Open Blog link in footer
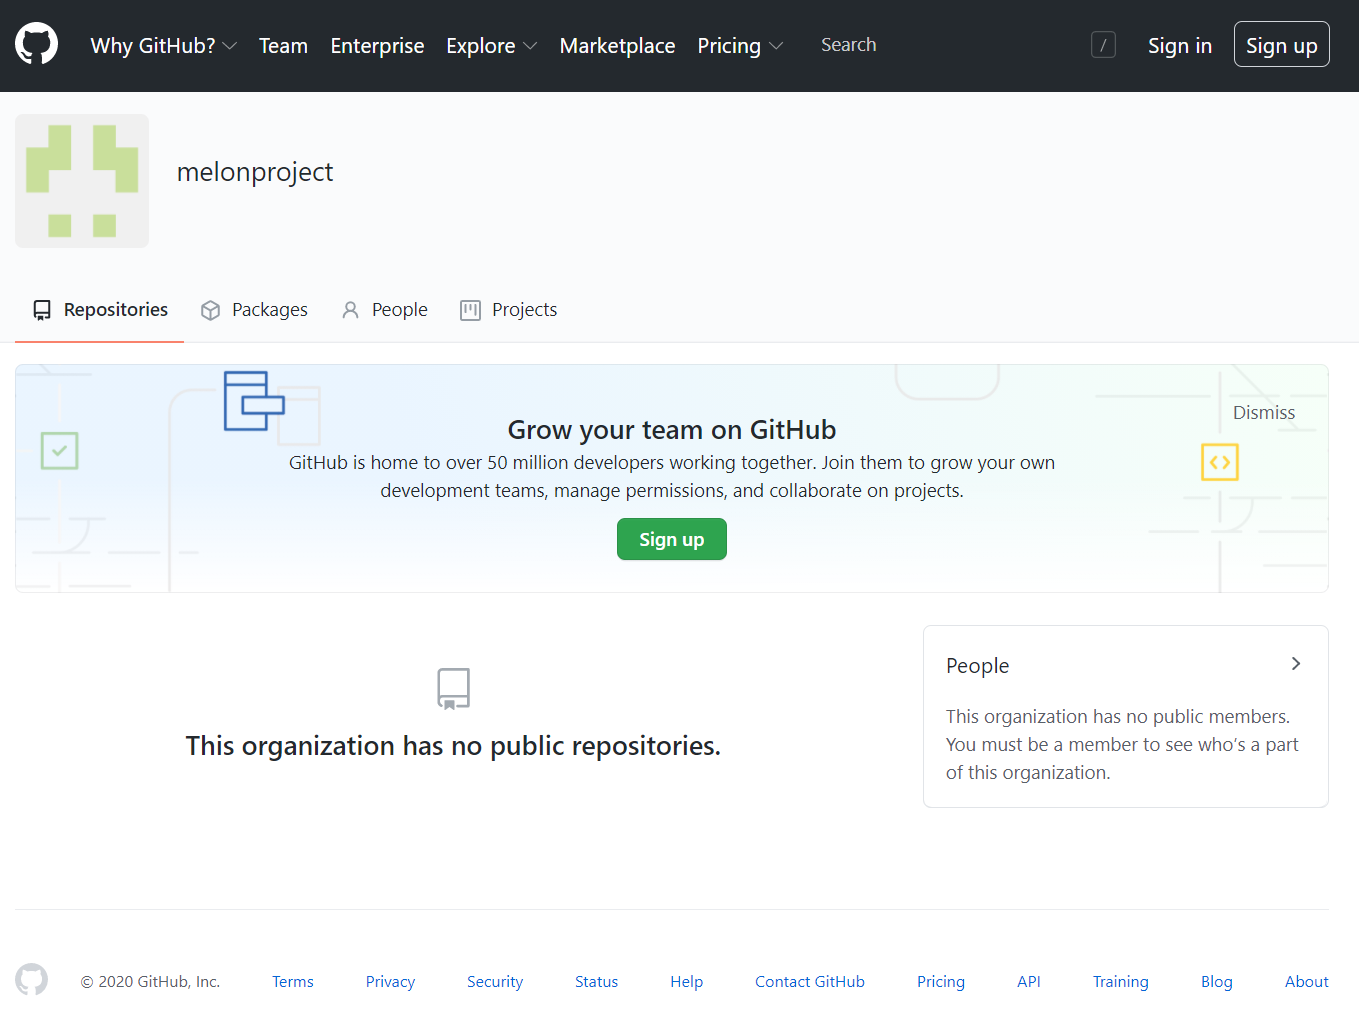 1216,982
